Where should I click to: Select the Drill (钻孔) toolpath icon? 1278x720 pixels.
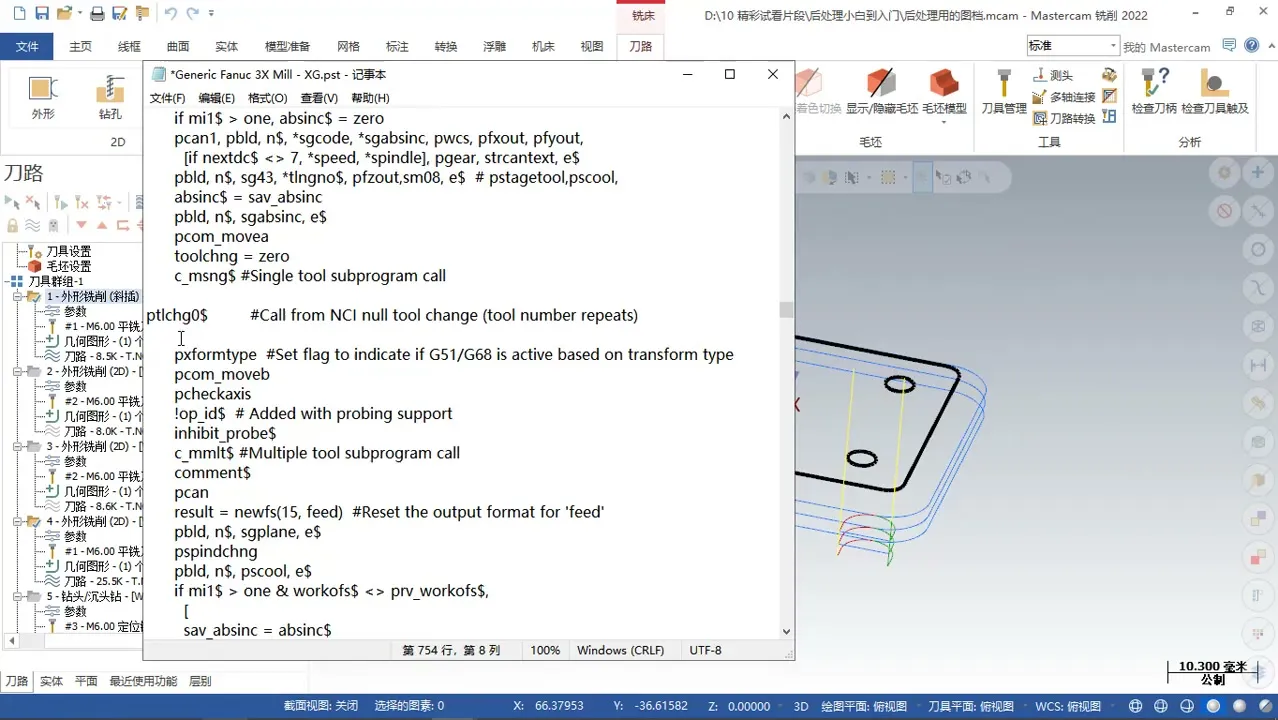[110, 97]
